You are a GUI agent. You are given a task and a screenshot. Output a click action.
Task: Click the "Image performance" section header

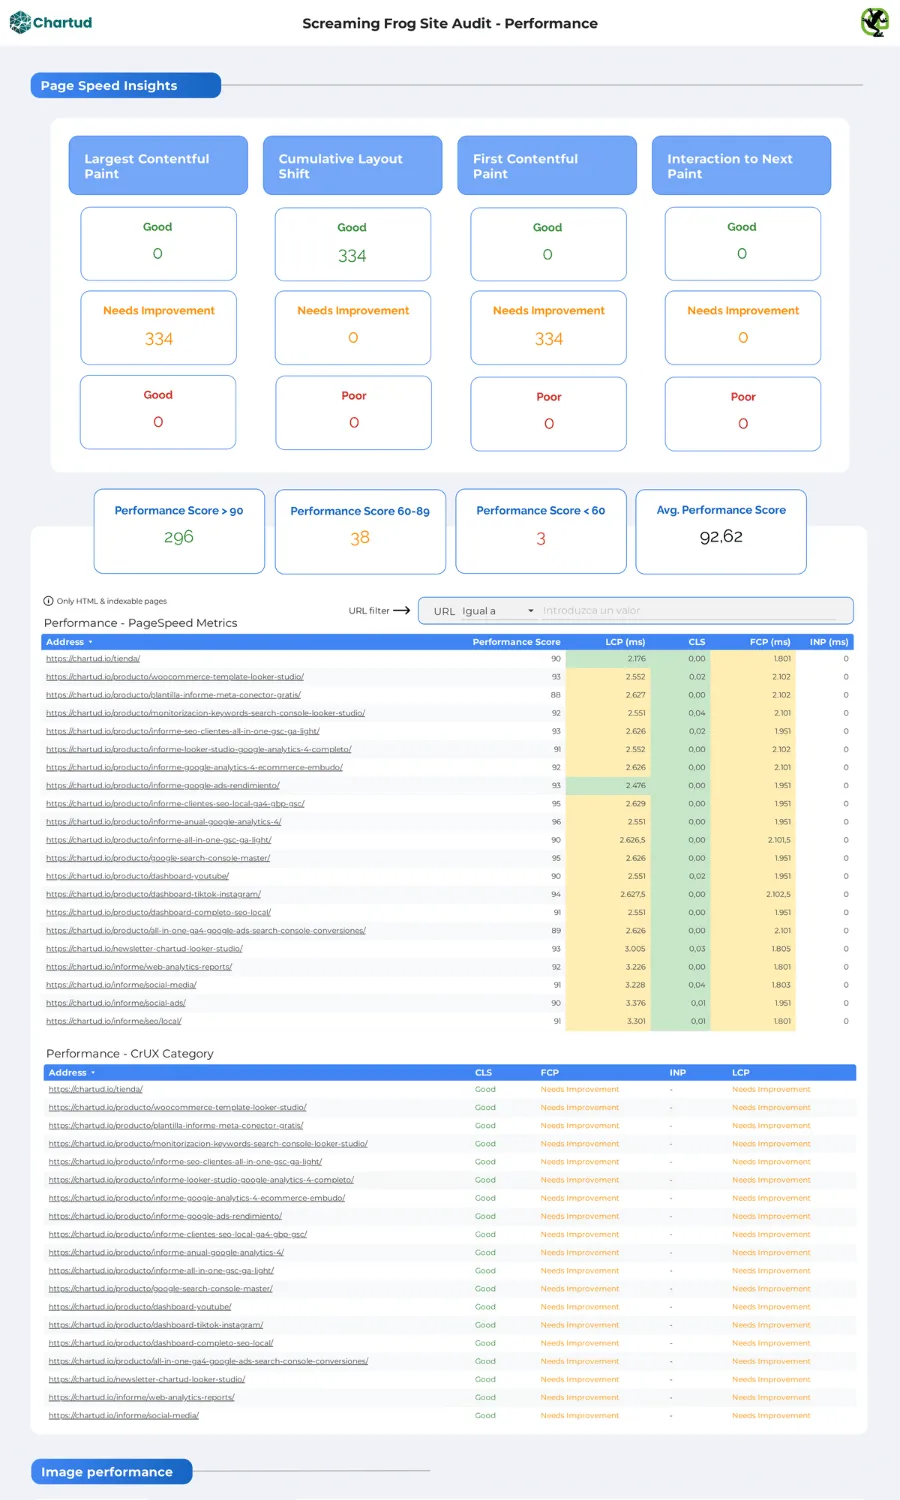tap(111, 1472)
